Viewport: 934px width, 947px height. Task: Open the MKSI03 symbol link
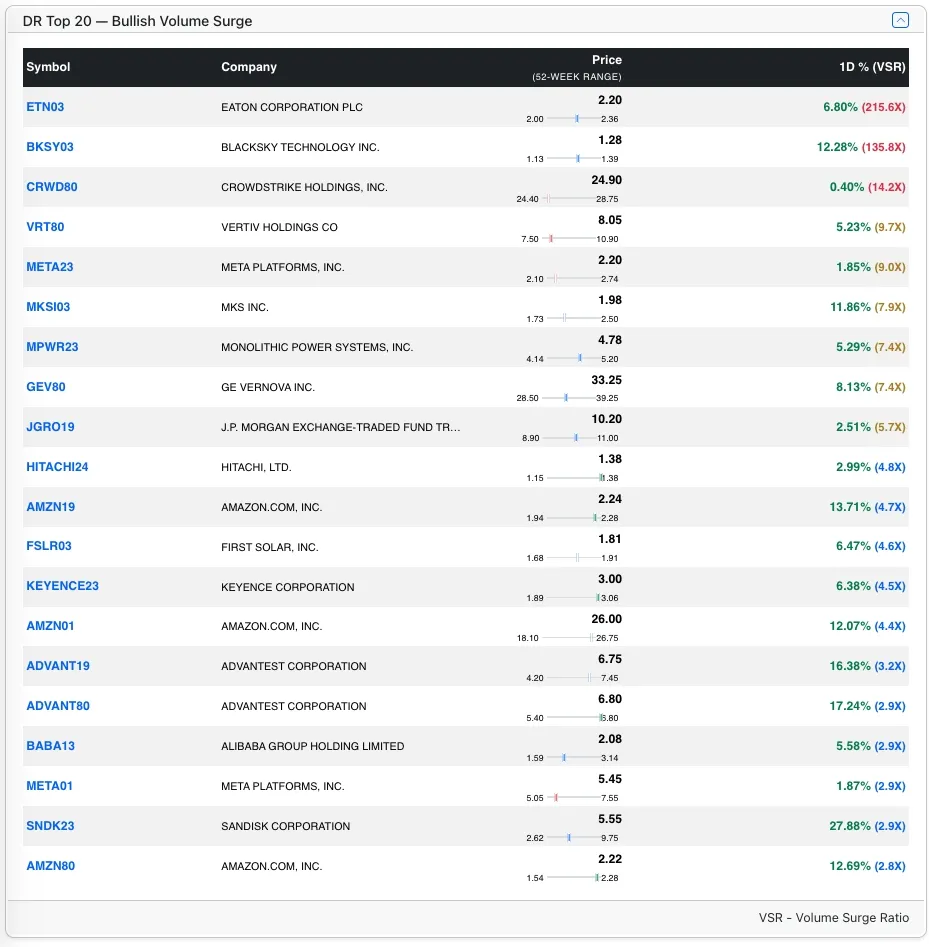pyautogui.click(x=48, y=307)
